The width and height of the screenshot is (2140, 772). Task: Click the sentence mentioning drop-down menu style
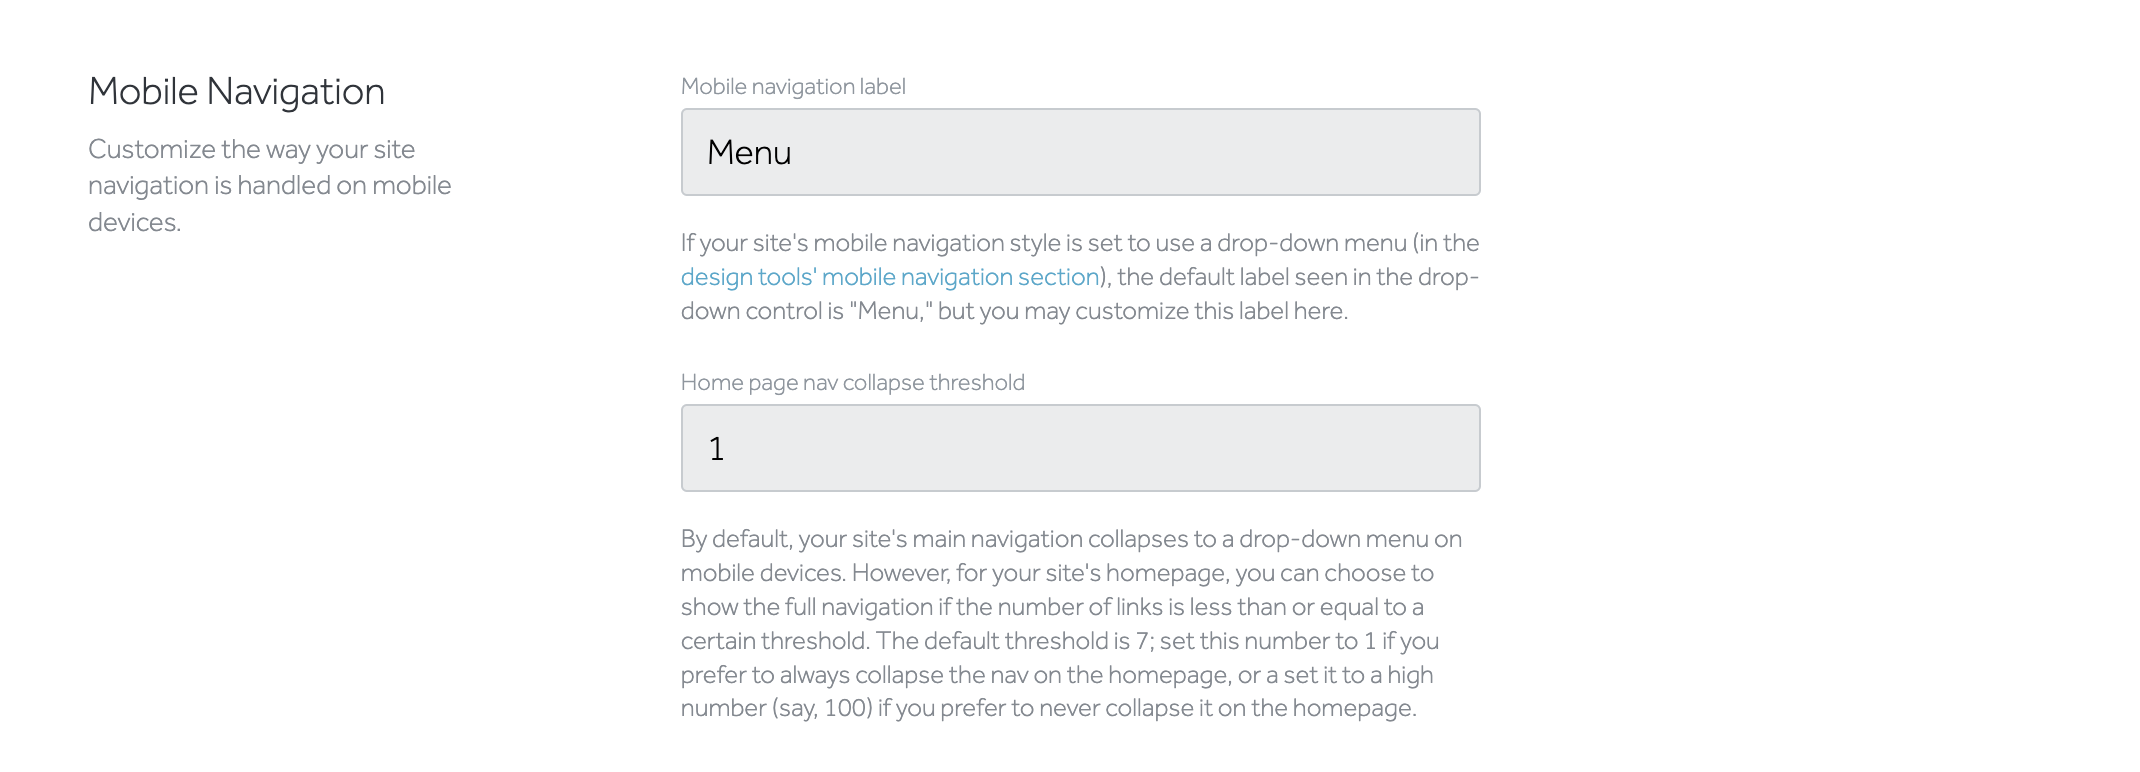(1078, 243)
